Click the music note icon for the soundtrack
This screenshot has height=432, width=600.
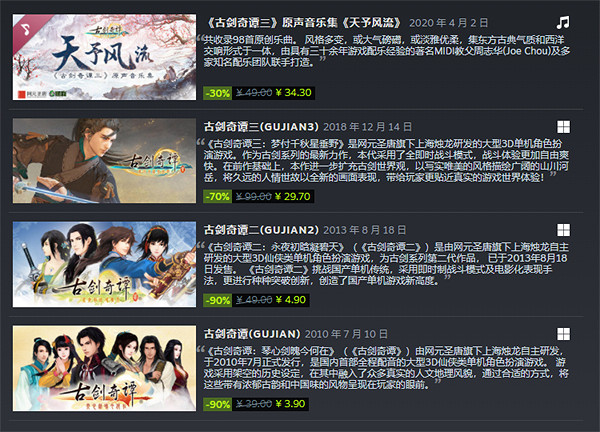pos(563,23)
